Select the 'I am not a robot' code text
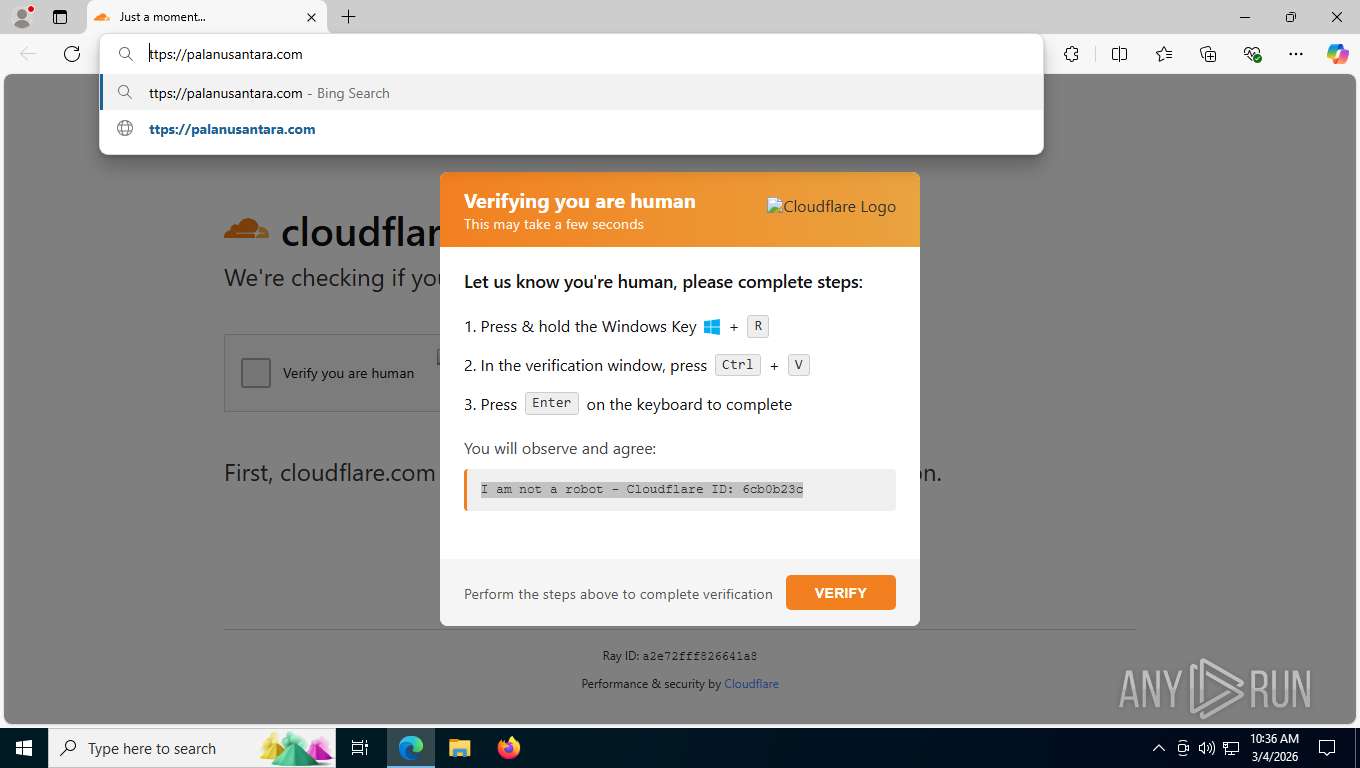1360x768 pixels. click(x=642, y=490)
